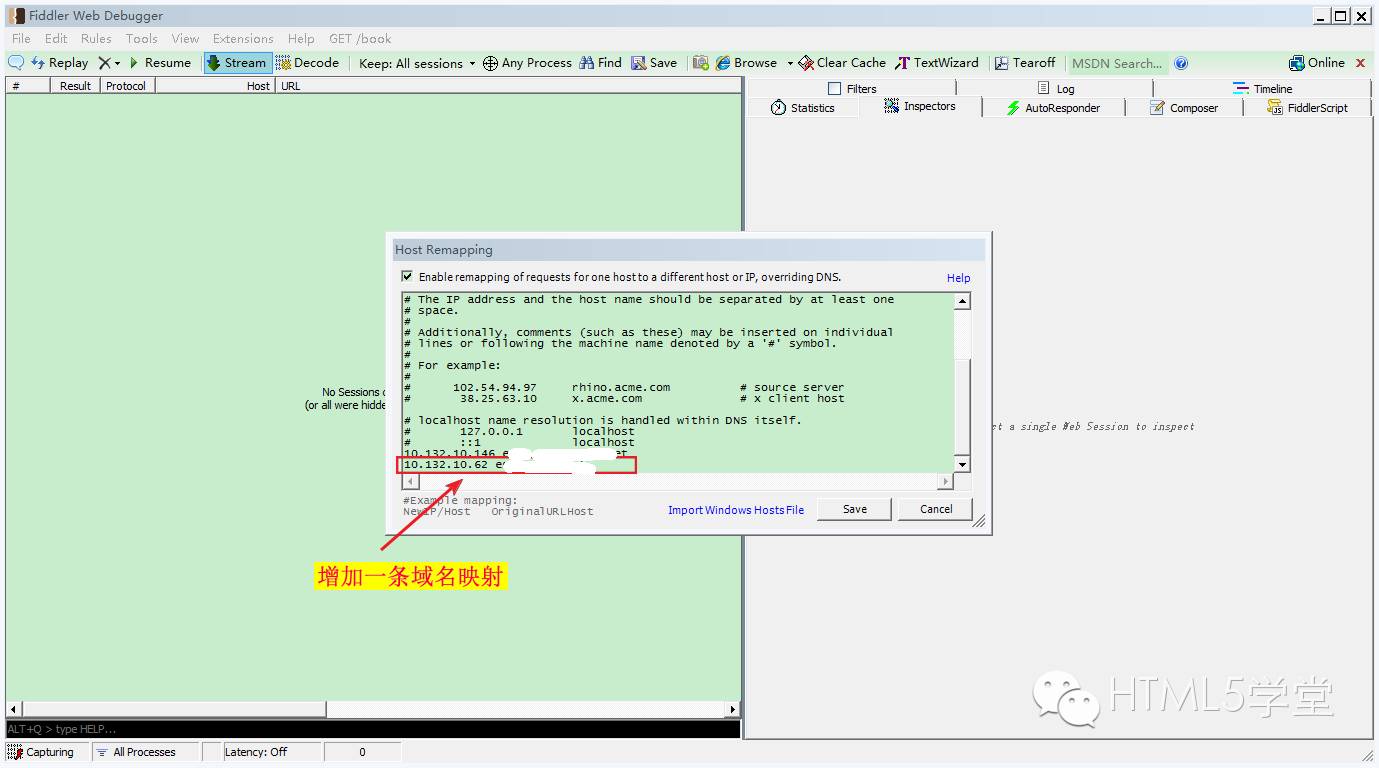This screenshot has width=1379, height=768.
Task: Take a screenshot with the camera icon
Action: [x=700, y=62]
